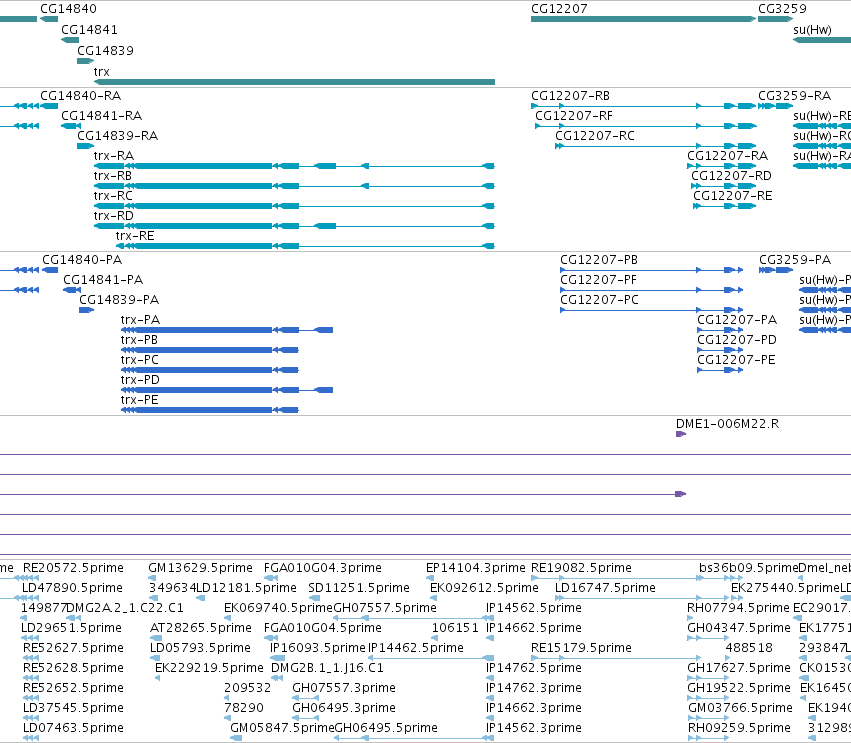This screenshot has height=743, width=851.
Task: Select CG12207-PD protein label
Action: (737, 341)
